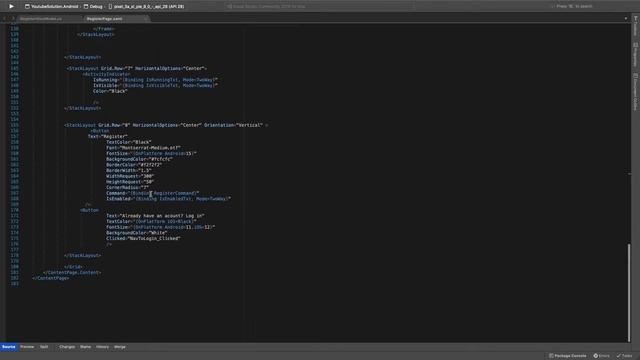
Task: Click the IsRunning binding line
Action: click(x=156, y=80)
